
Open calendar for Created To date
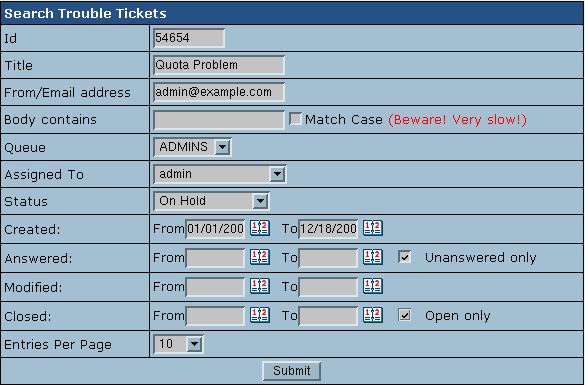373,228
